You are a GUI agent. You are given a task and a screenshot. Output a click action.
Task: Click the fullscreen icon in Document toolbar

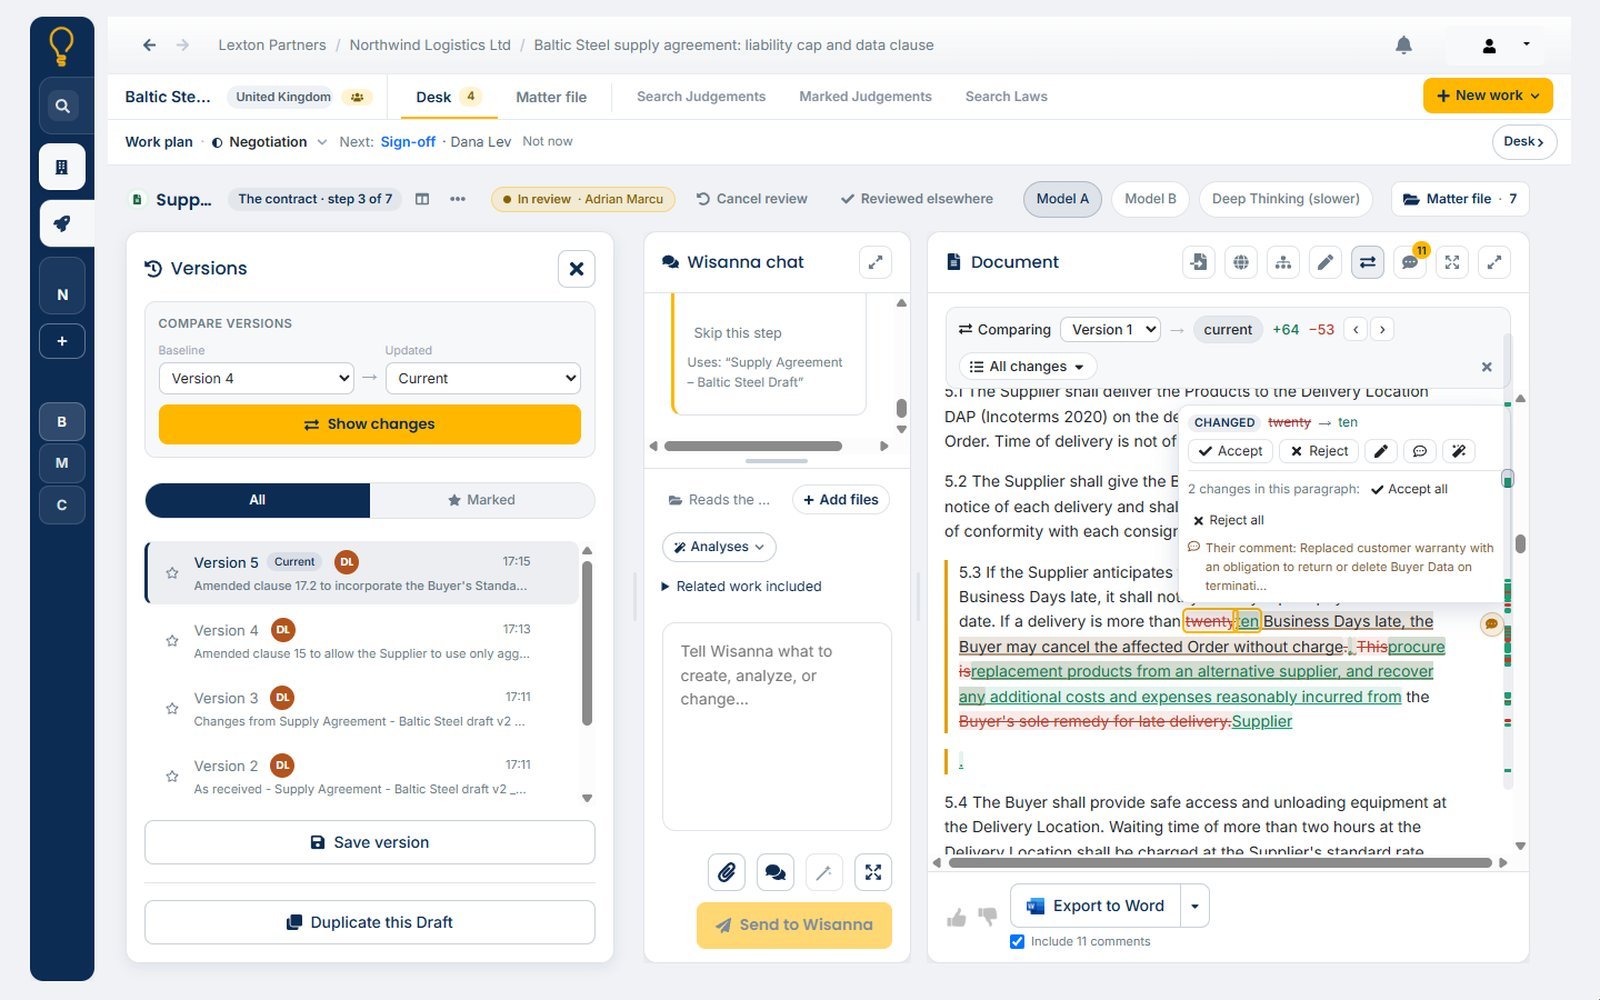[1452, 262]
